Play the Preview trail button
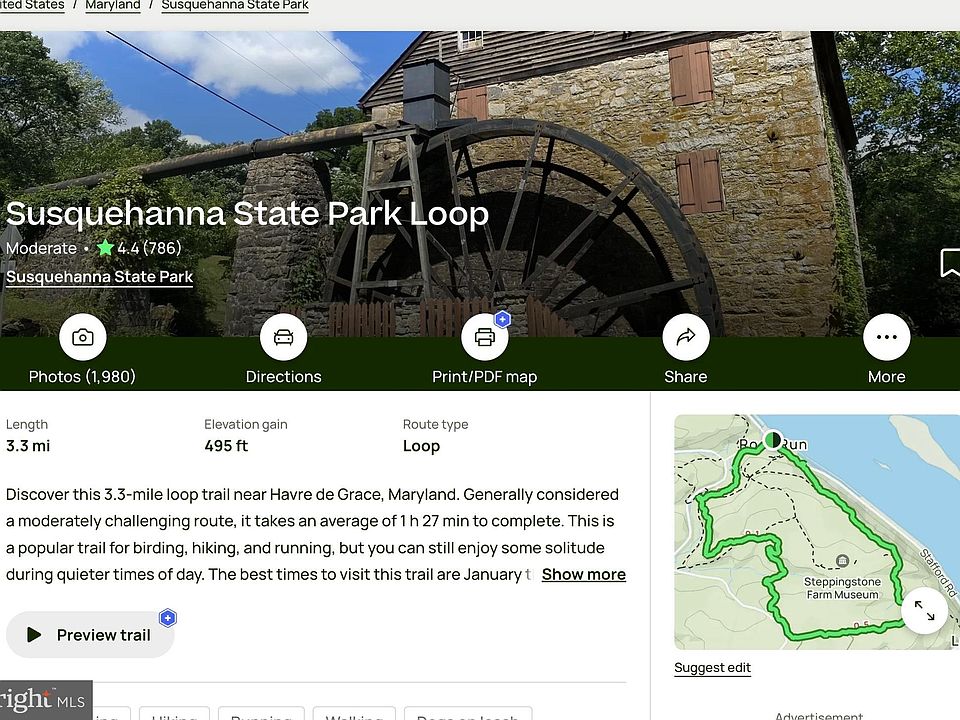This screenshot has width=960, height=720. point(90,635)
